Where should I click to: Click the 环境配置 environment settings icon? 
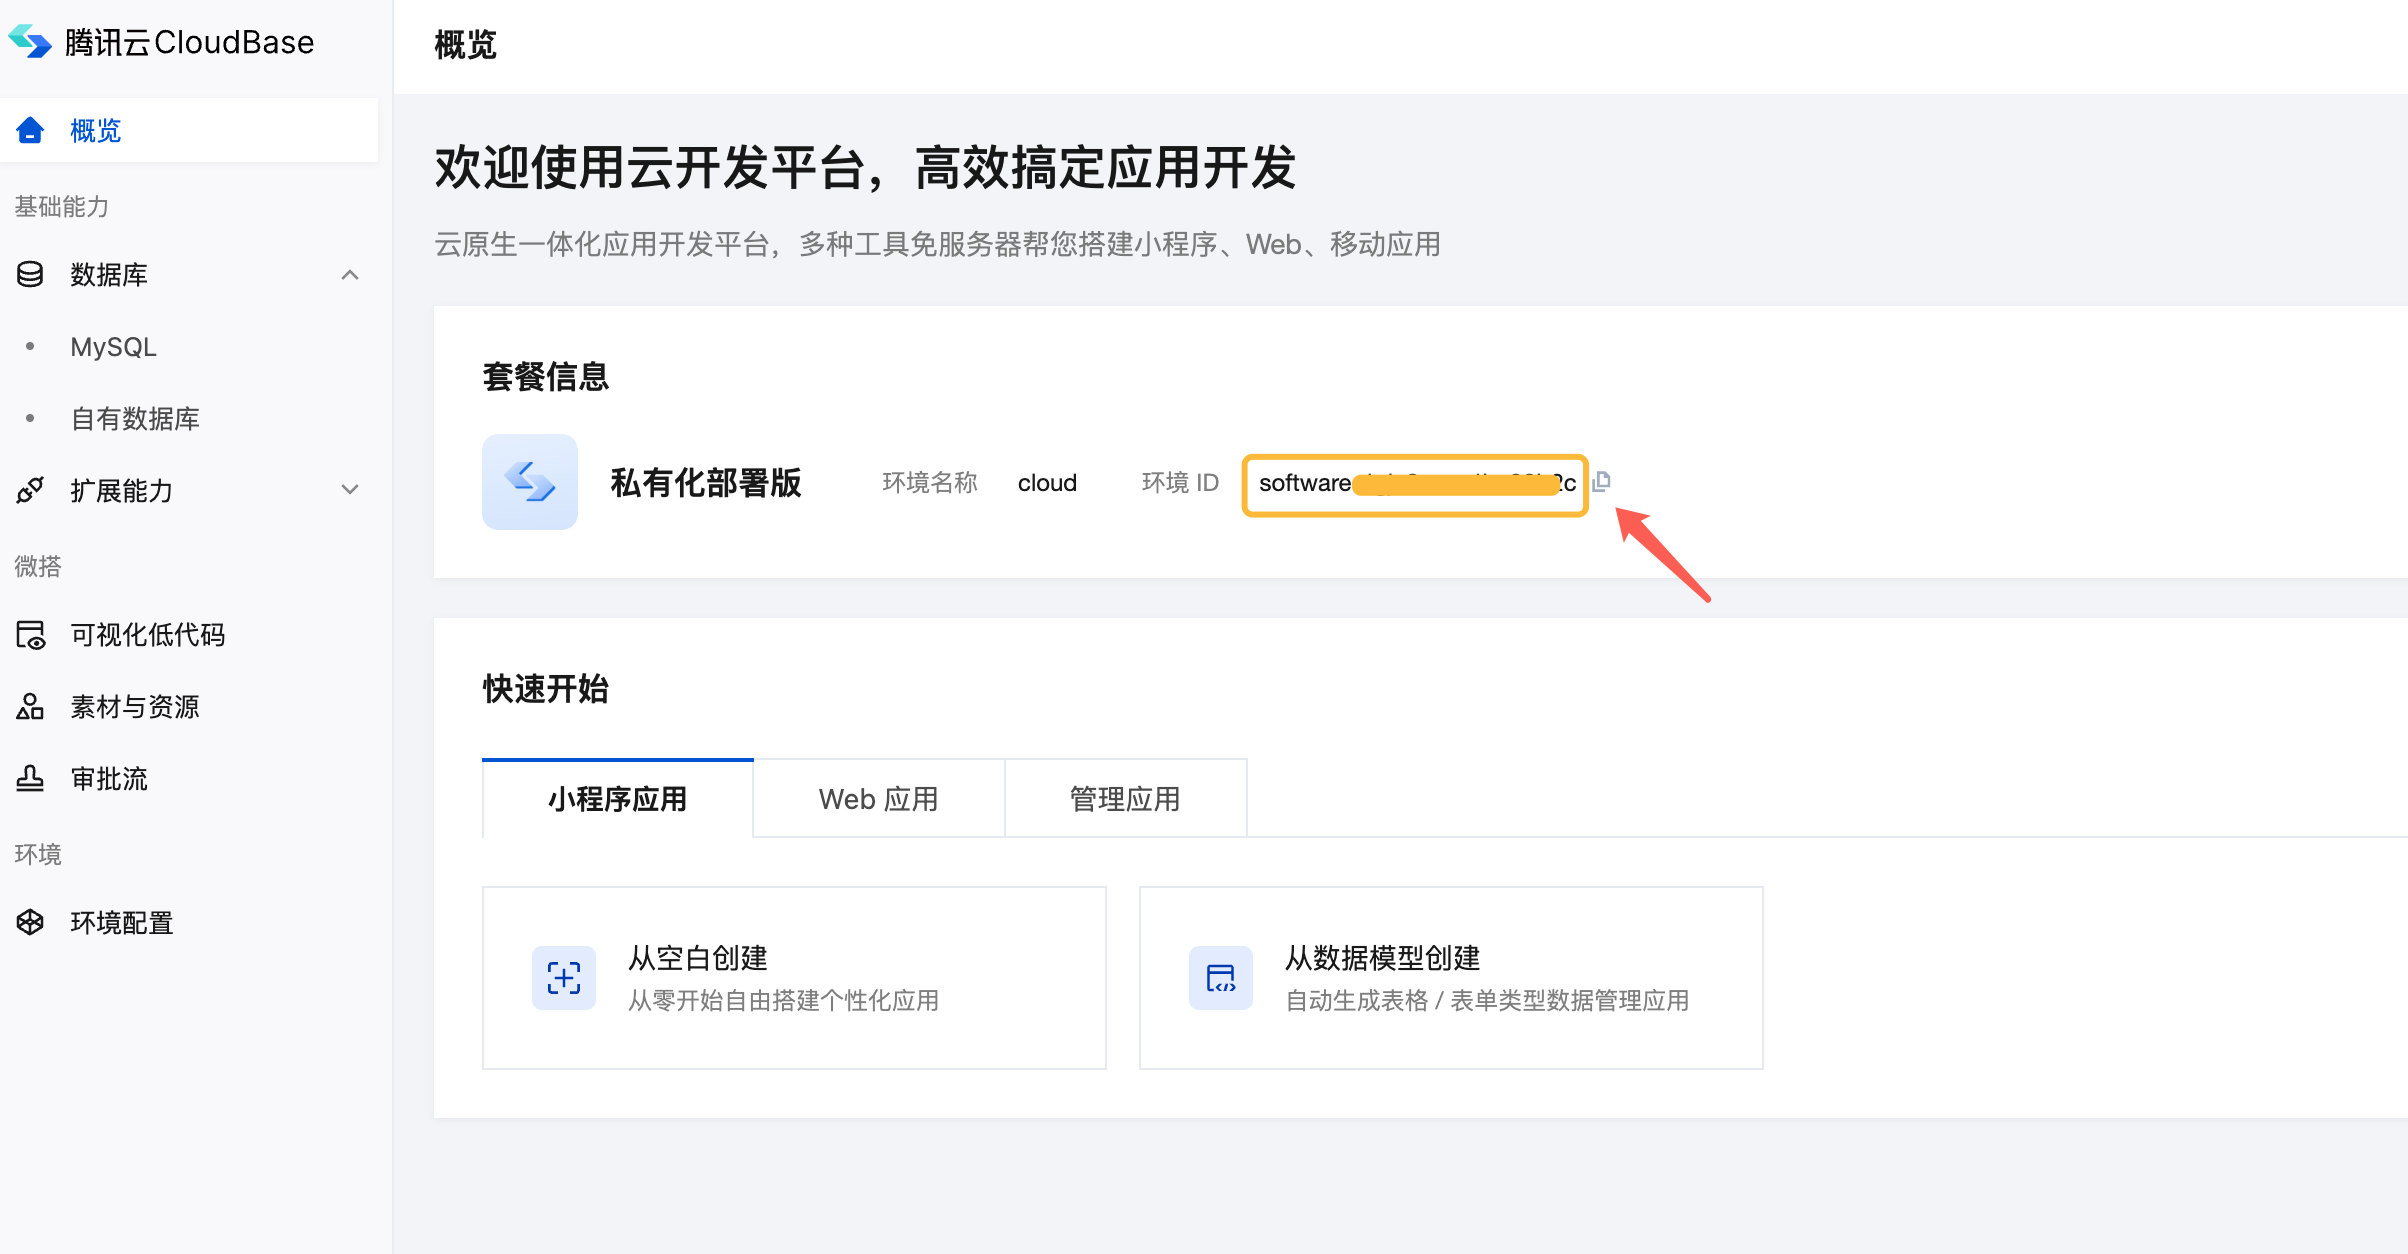click(31, 922)
